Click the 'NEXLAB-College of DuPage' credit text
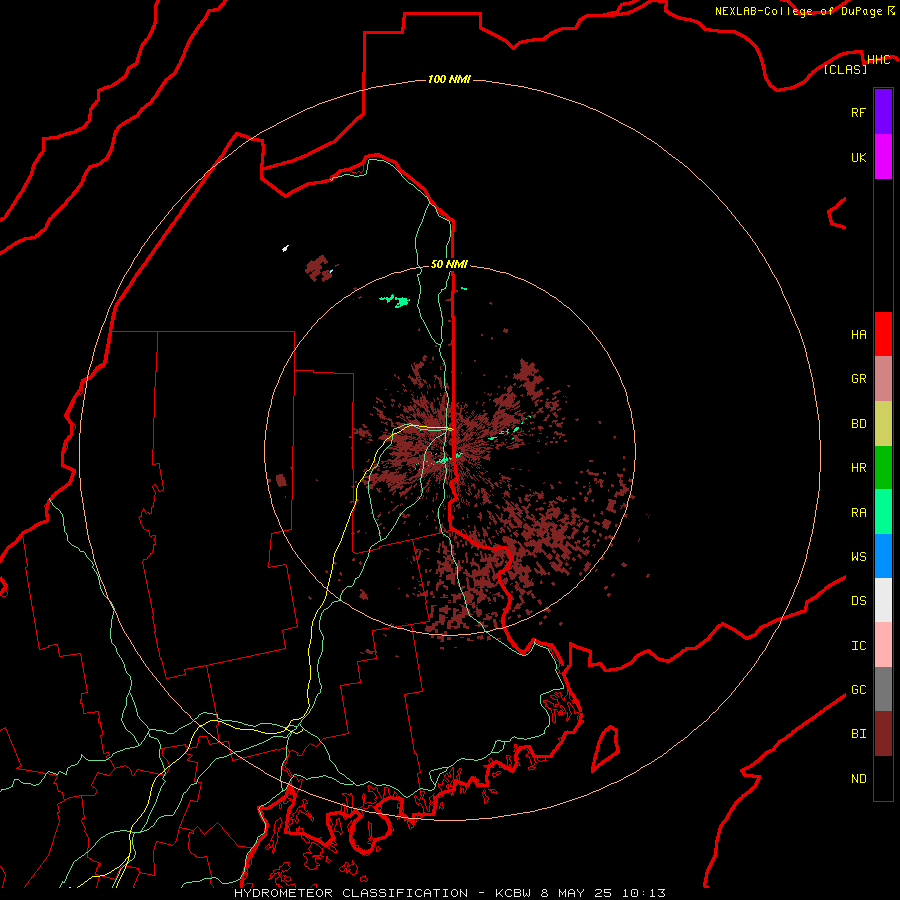 [799, 11]
